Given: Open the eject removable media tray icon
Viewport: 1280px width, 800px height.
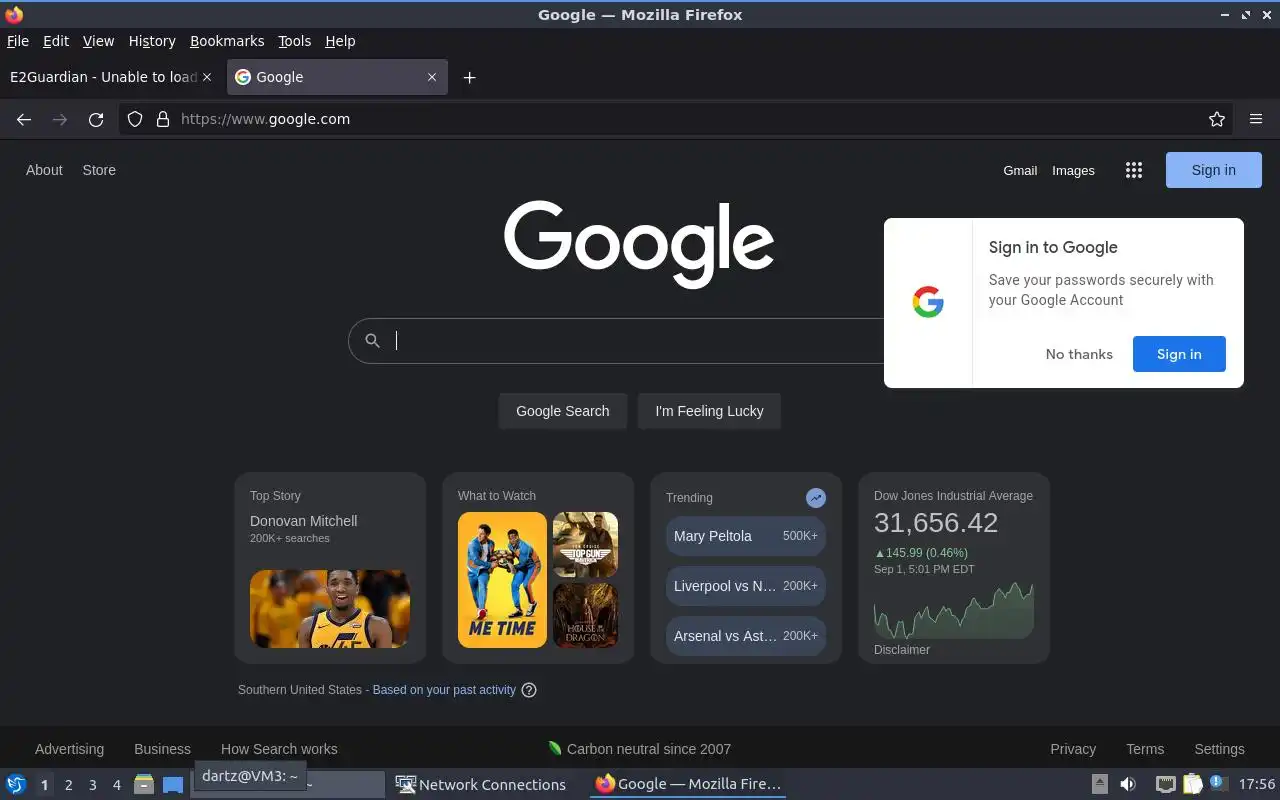Looking at the screenshot, I should [1099, 784].
